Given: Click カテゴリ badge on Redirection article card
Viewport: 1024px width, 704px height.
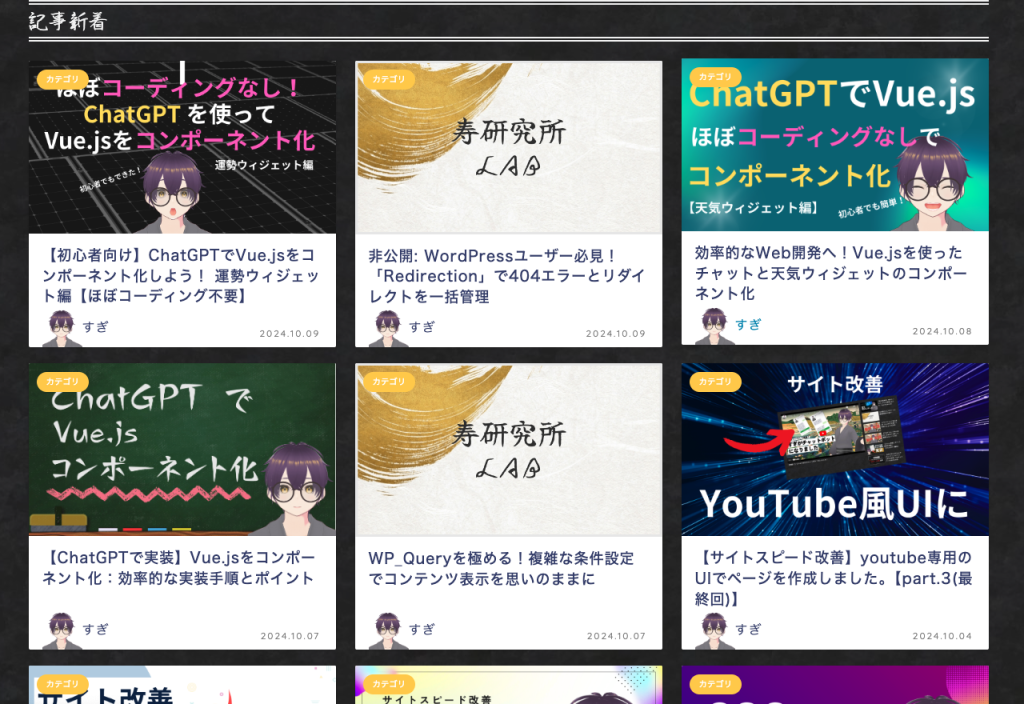Looking at the screenshot, I should 389,79.
